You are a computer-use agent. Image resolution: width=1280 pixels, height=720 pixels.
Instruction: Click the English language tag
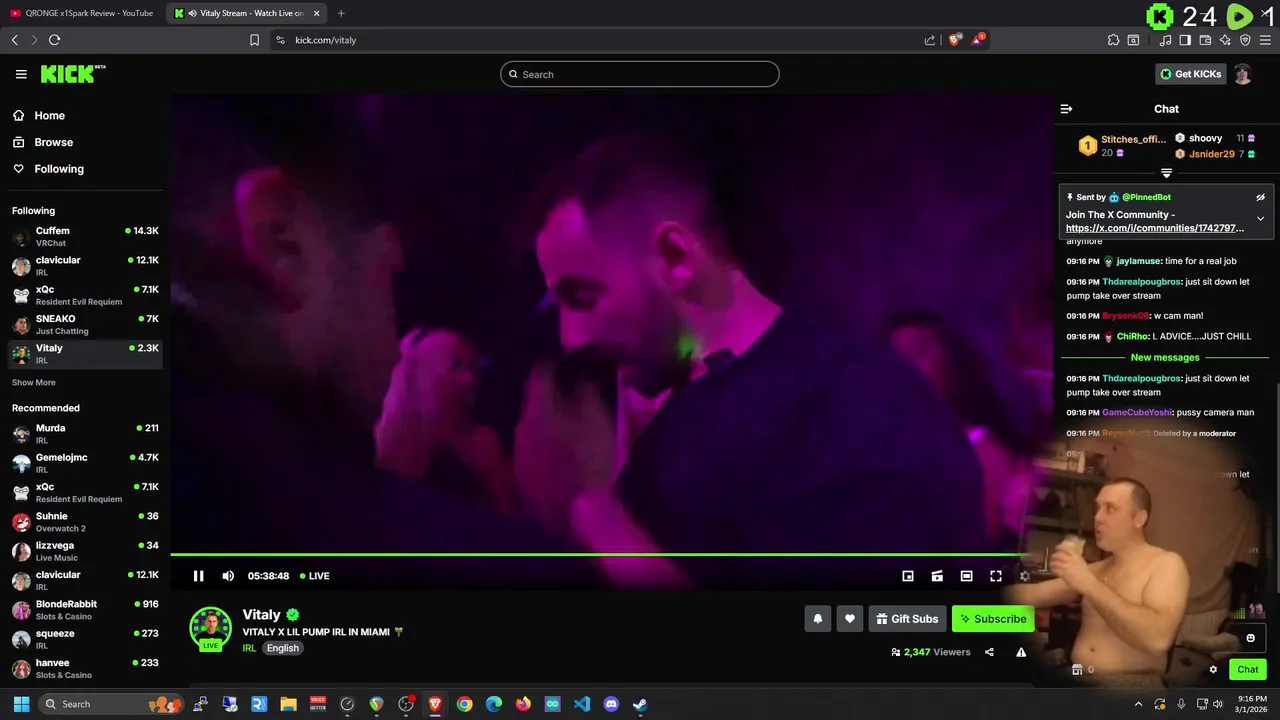(283, 648)
